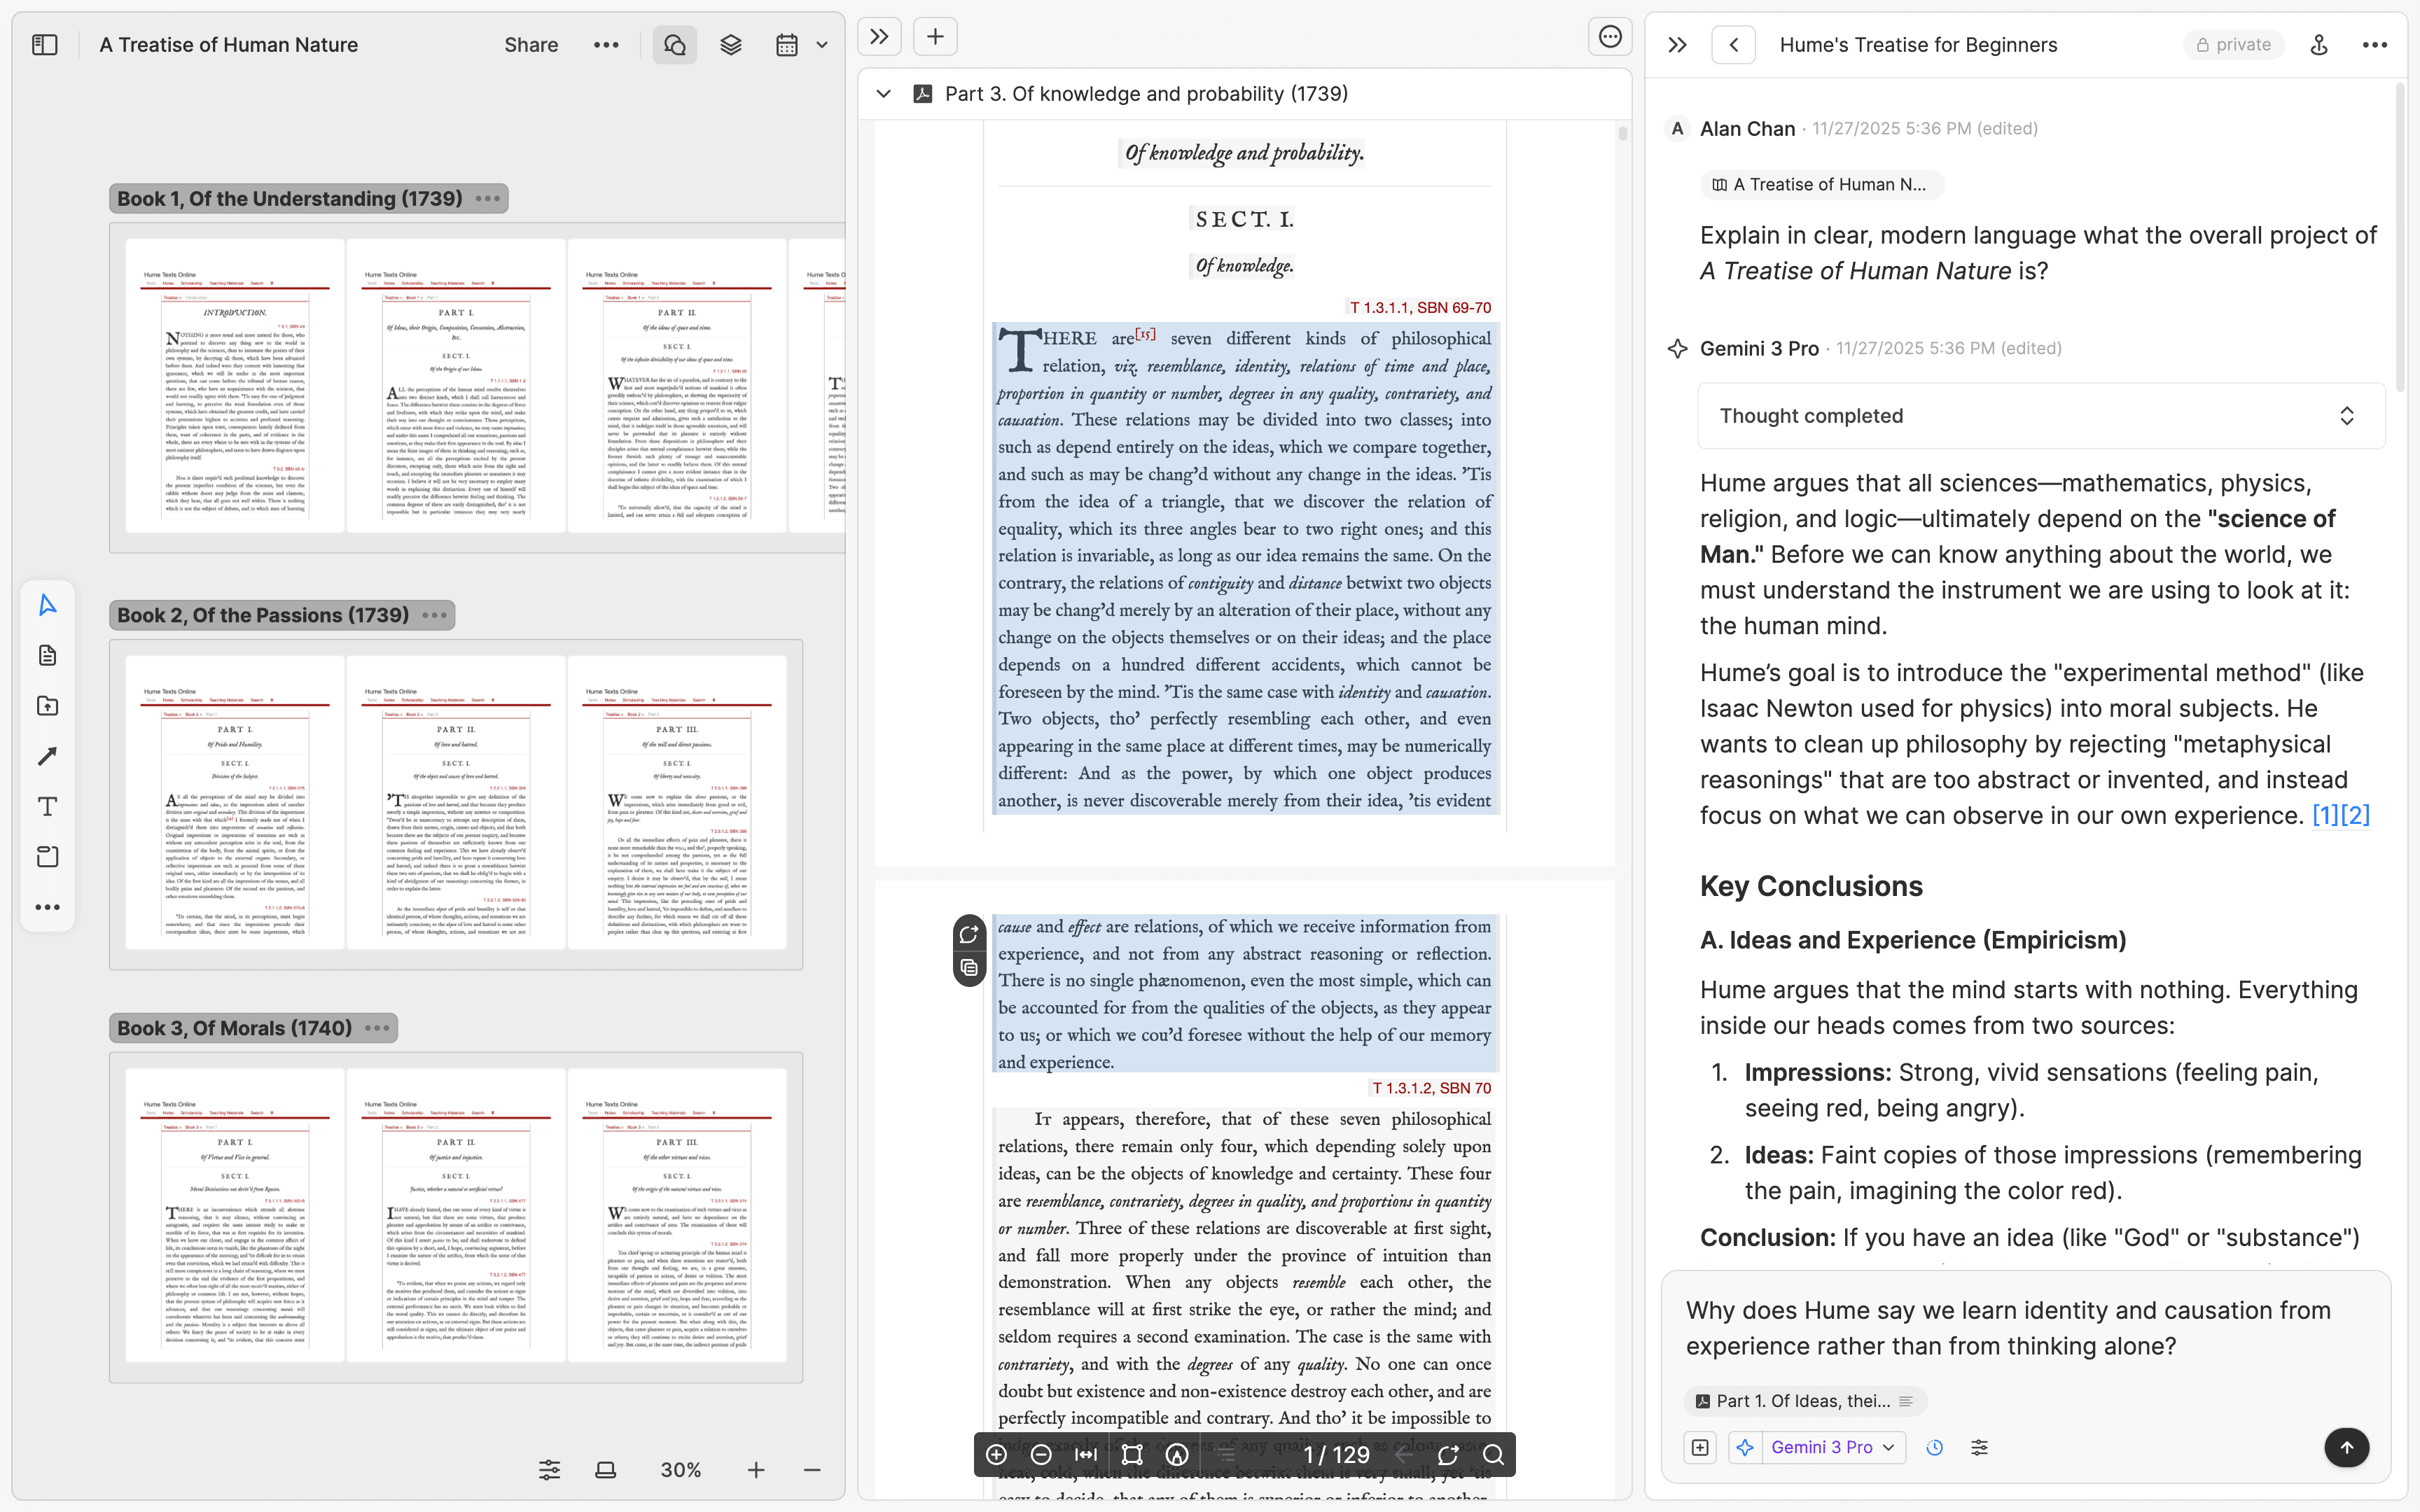Click the Share button
Image resolution: width=2420 pixels, height=1512 pixels.
click(x=531, y=44)
